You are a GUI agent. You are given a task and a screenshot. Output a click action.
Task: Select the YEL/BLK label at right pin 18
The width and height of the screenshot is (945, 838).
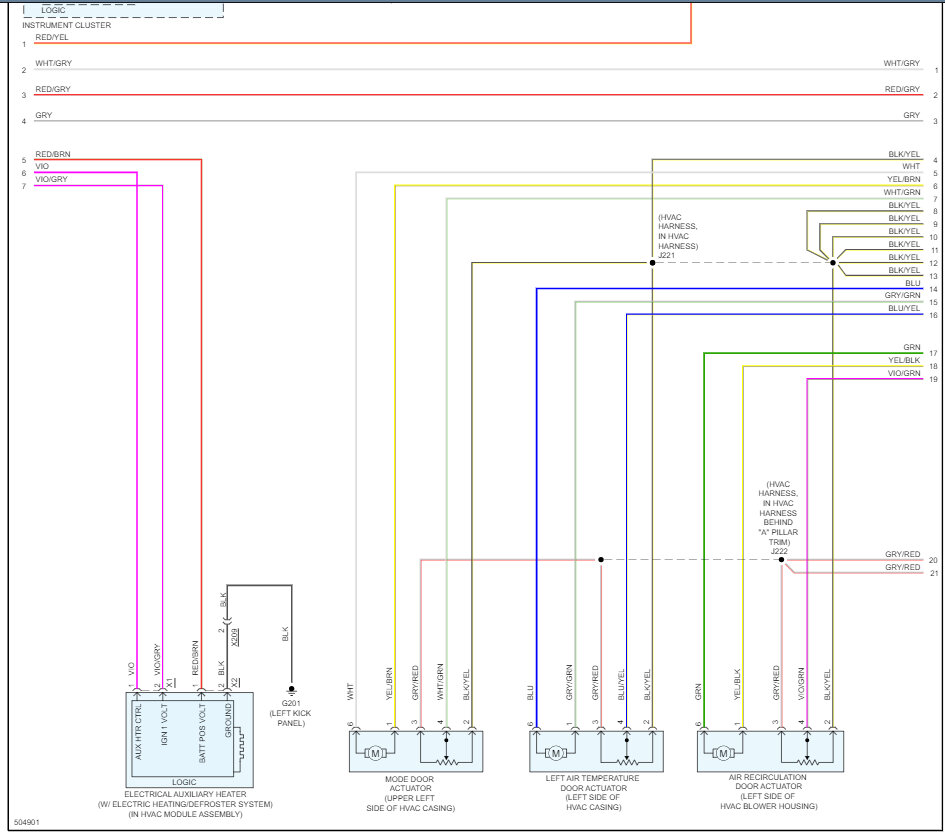click(904, 361)
